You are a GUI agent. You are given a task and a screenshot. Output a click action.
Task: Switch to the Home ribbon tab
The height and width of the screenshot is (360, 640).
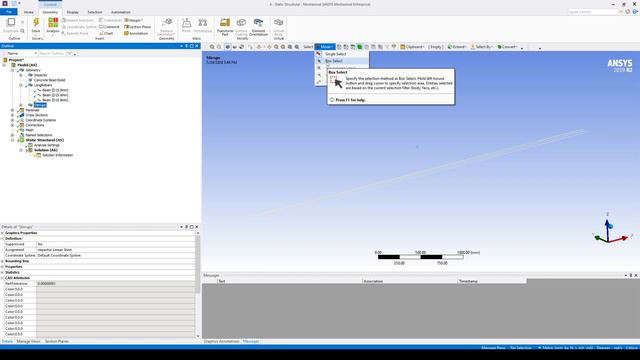coord(29,12)
